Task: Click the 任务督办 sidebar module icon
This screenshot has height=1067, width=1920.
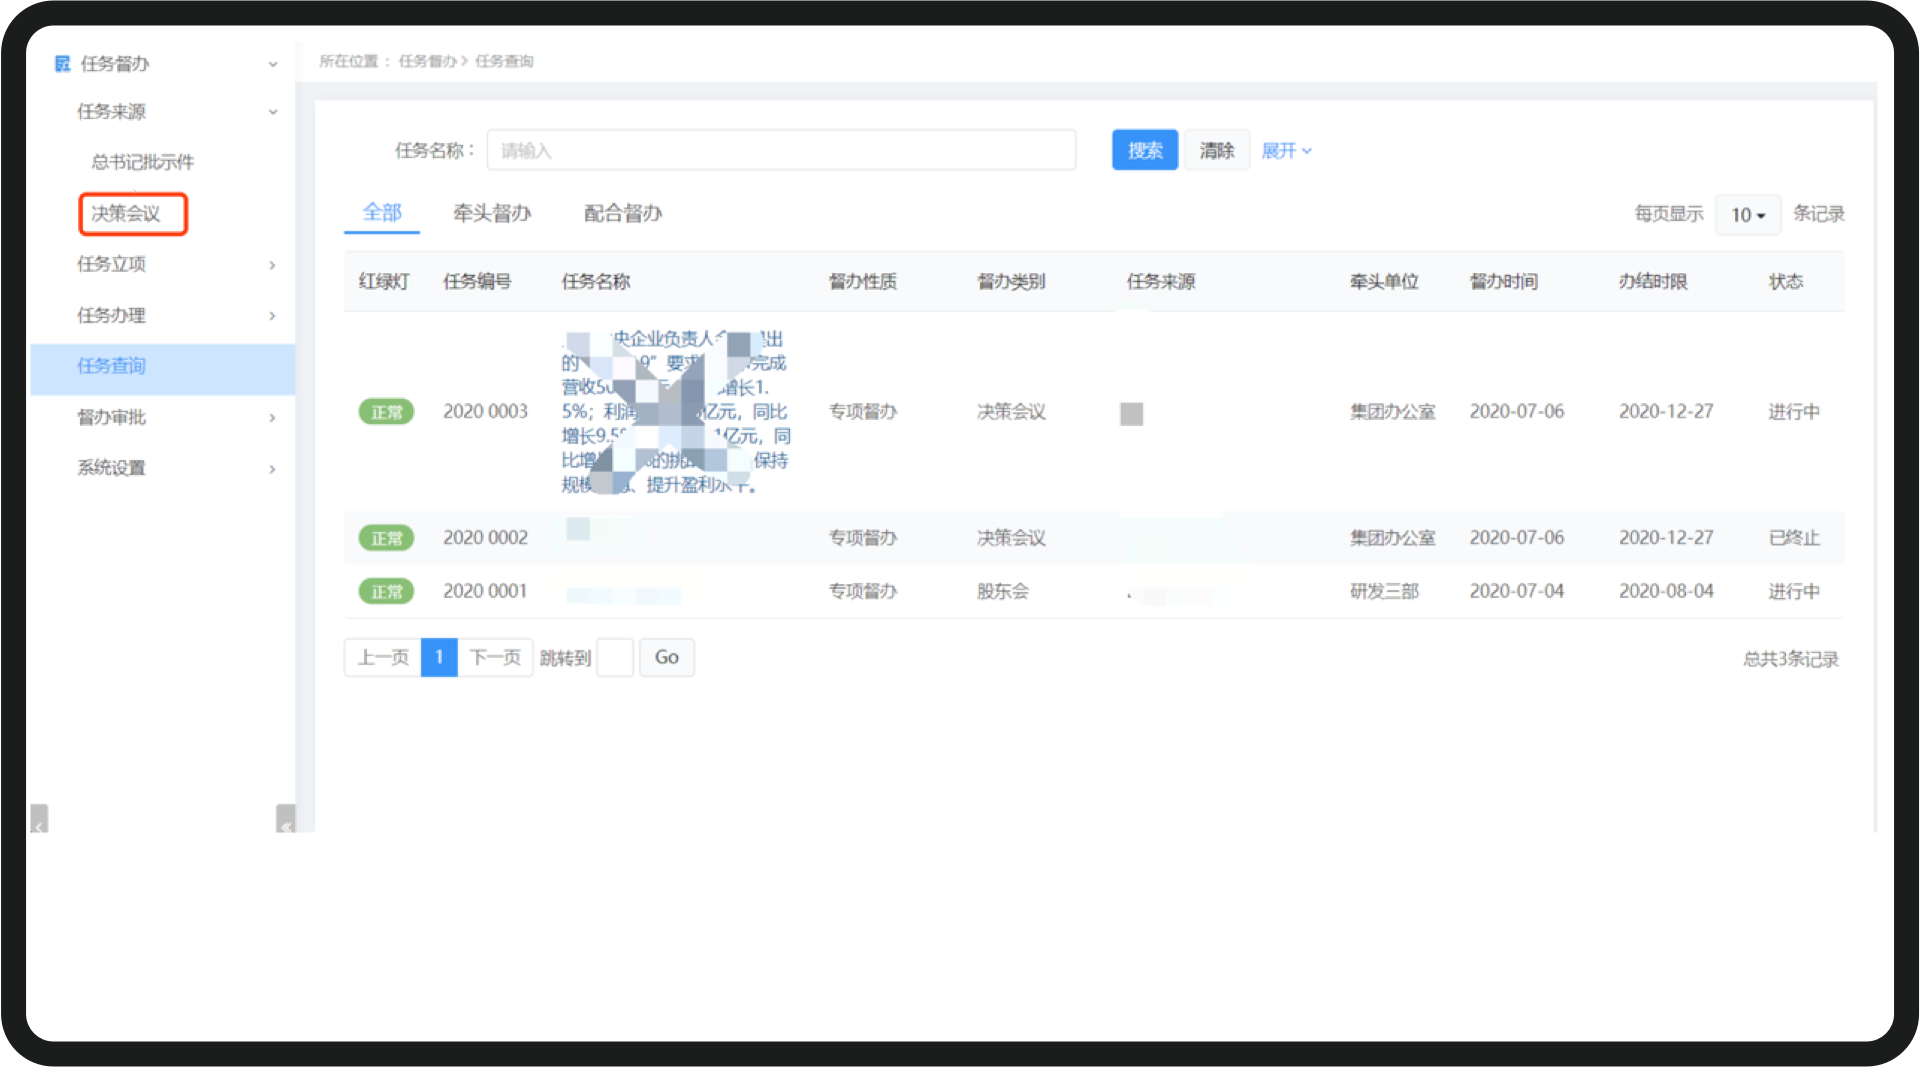Action: [x=62, y=64]
